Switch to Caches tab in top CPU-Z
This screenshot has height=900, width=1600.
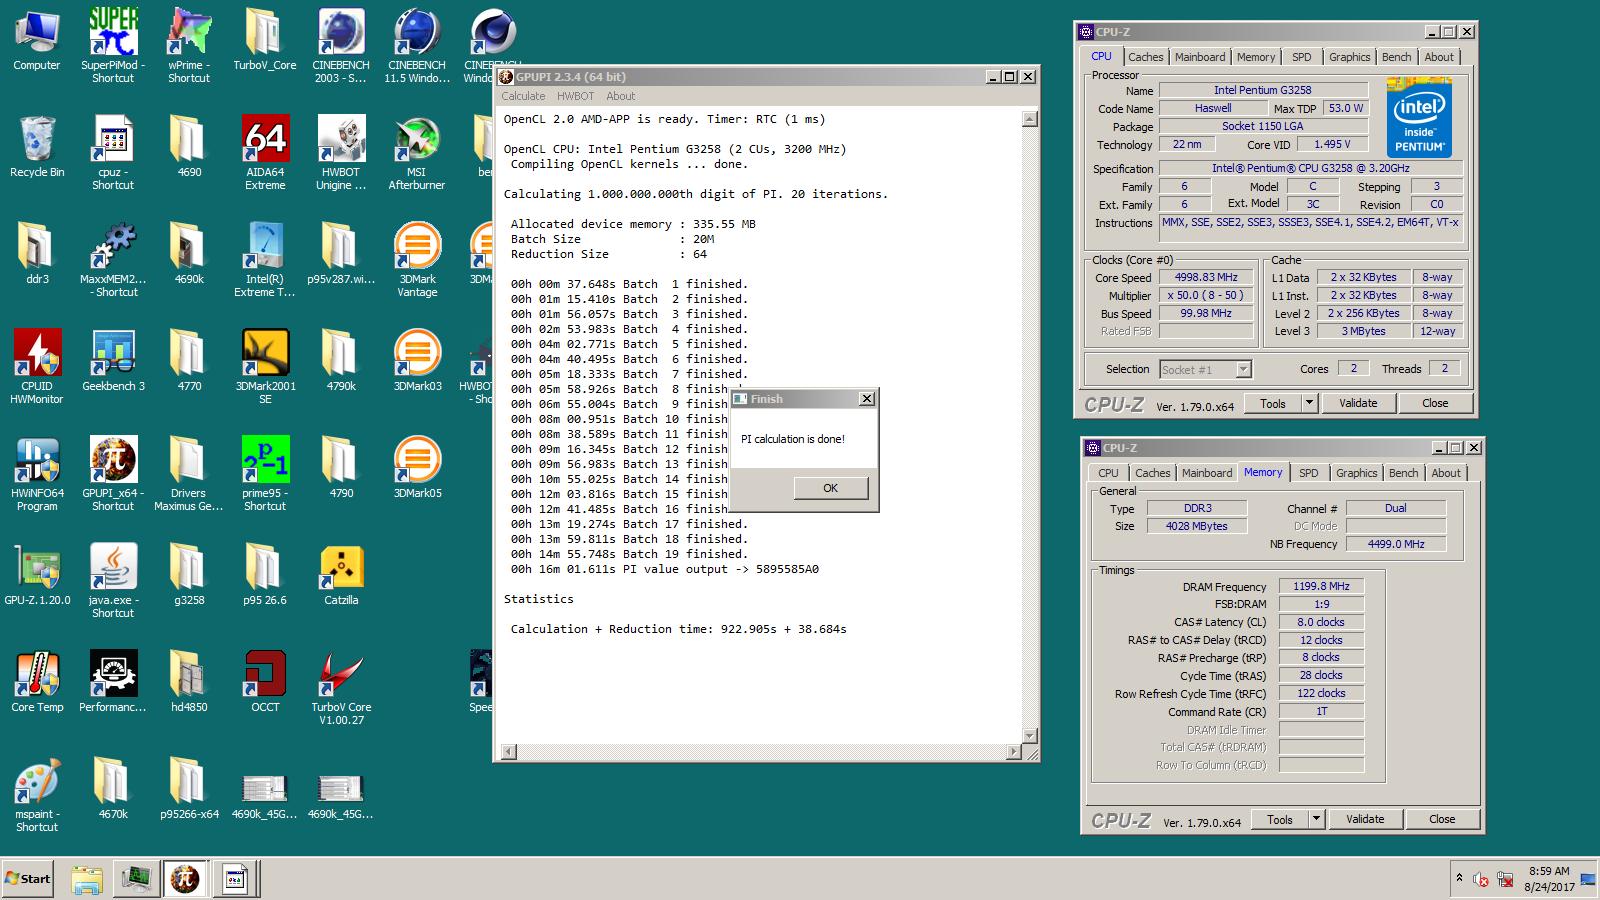pos(1145,57)
